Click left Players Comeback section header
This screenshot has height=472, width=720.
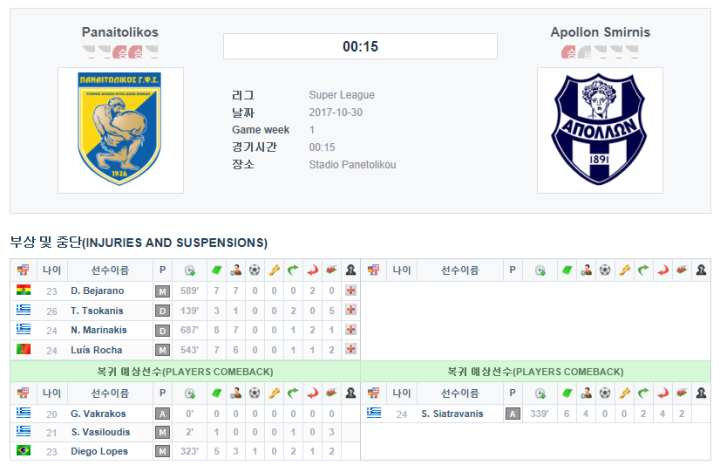(x=185, y=371)
